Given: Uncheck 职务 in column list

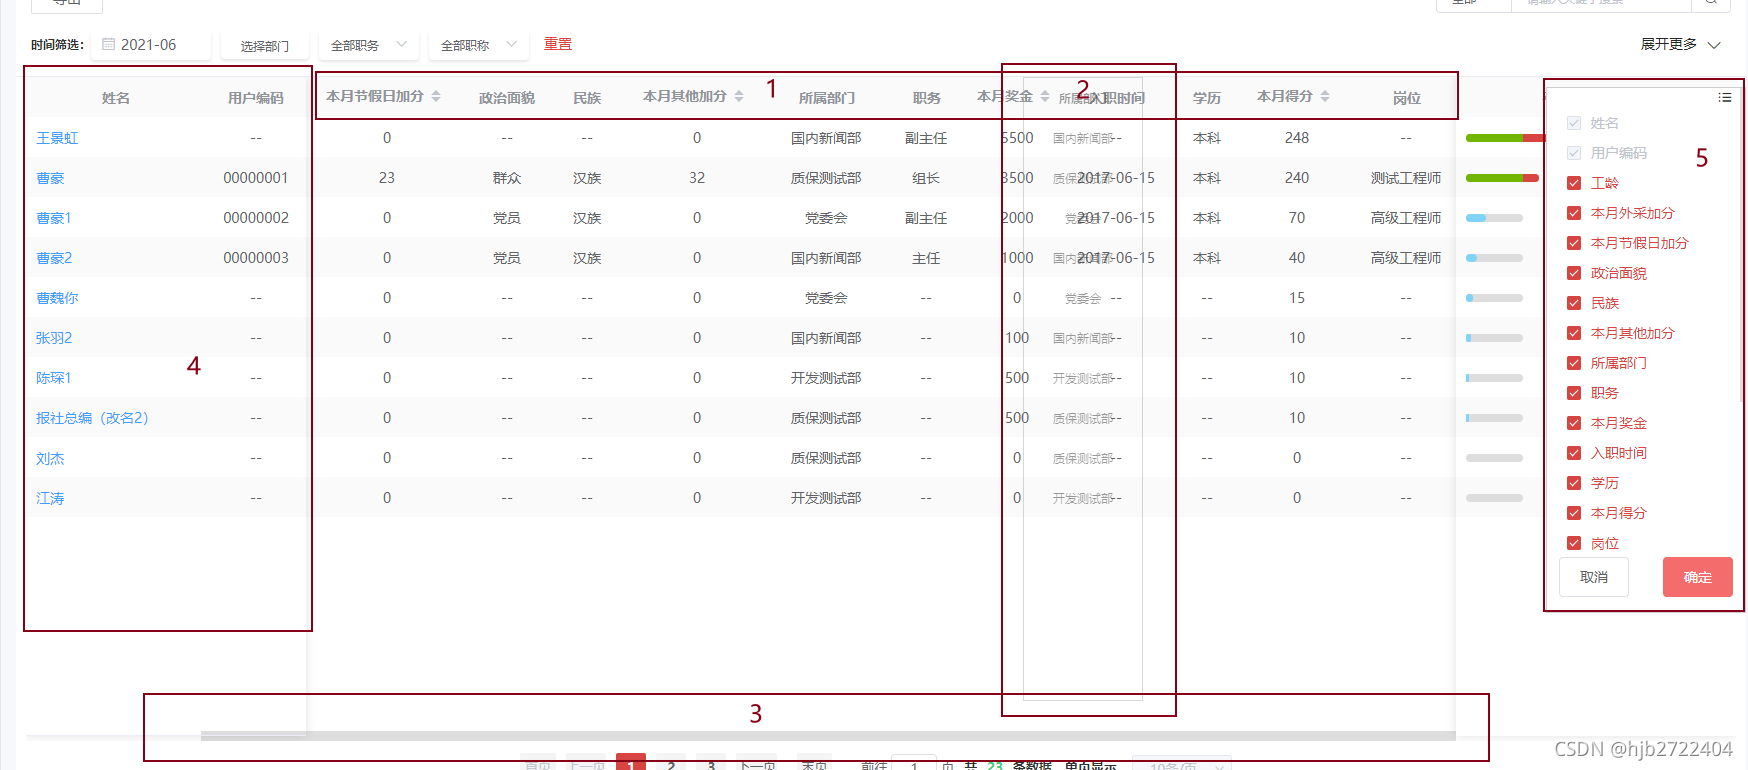Looking at the screenshot, I should point(1574,393).
